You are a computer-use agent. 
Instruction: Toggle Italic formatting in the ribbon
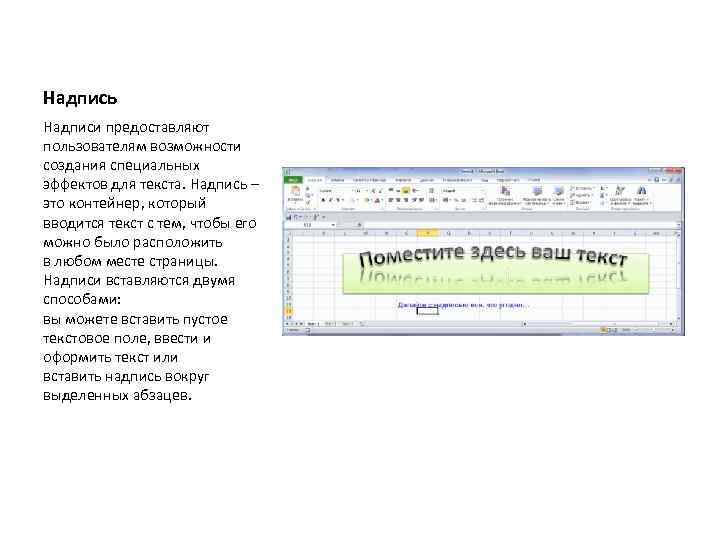(x=331, y=200)
